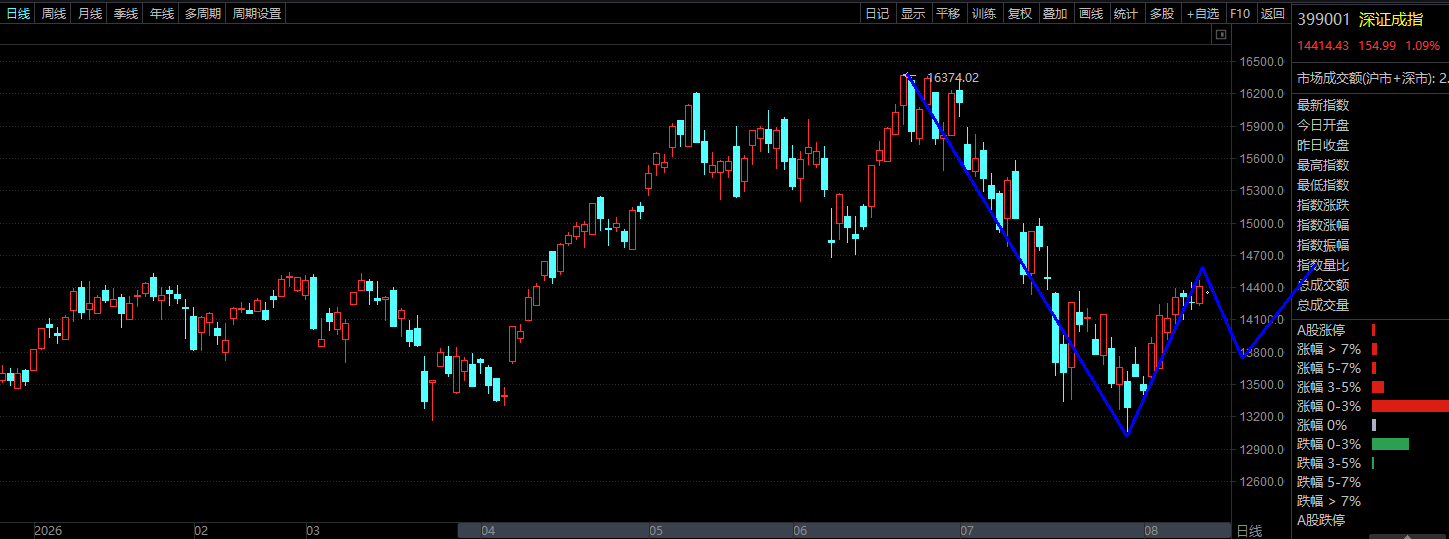This screenshot has width=1449, height=539.
Task: Click the 2026 year marker on timeline
Action: pyautogui.click(x=47, y=531)
